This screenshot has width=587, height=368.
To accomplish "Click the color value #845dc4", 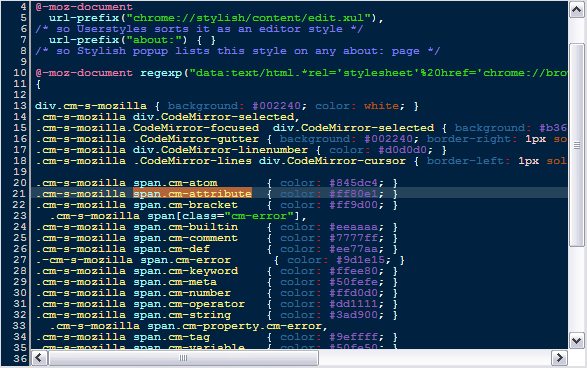I will 353,183.
